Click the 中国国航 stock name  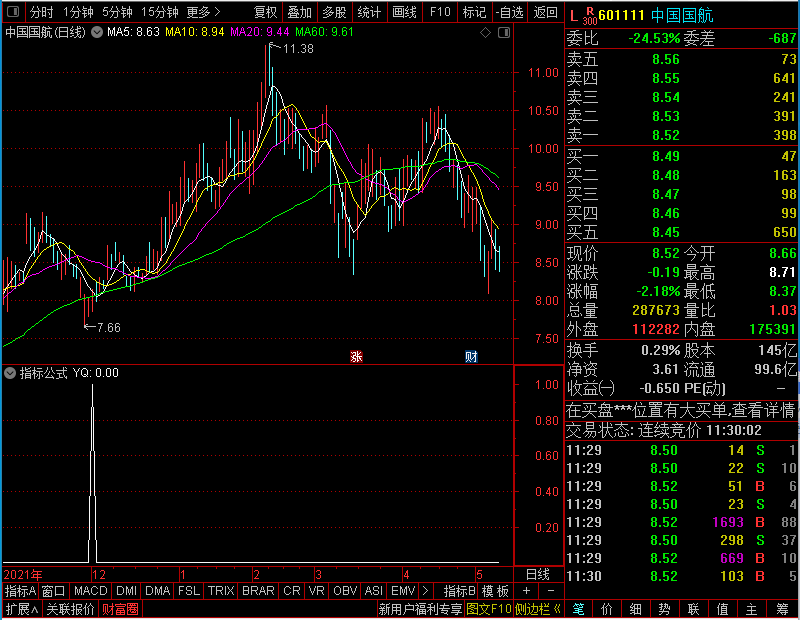(x=682, y=15)
